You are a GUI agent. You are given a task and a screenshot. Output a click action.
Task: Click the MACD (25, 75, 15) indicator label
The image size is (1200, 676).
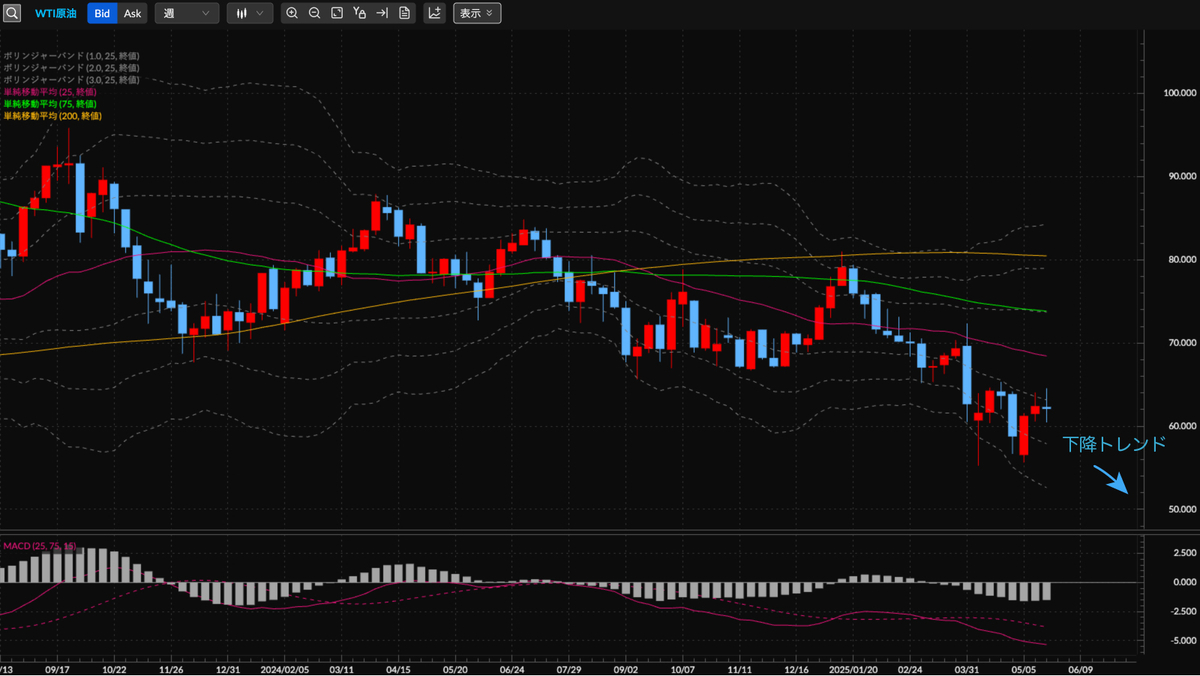click(39, 545)
